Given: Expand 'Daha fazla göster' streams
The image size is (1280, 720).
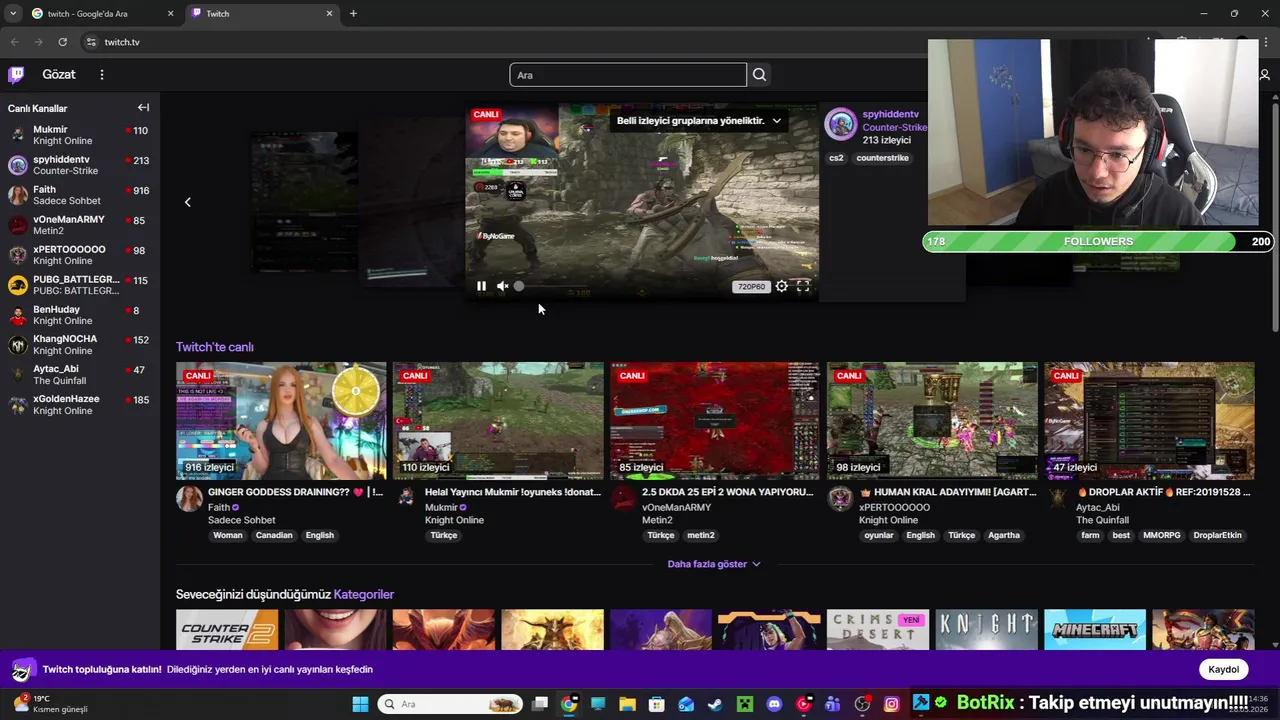Looking at the screenshot, I should coord(714,564).
